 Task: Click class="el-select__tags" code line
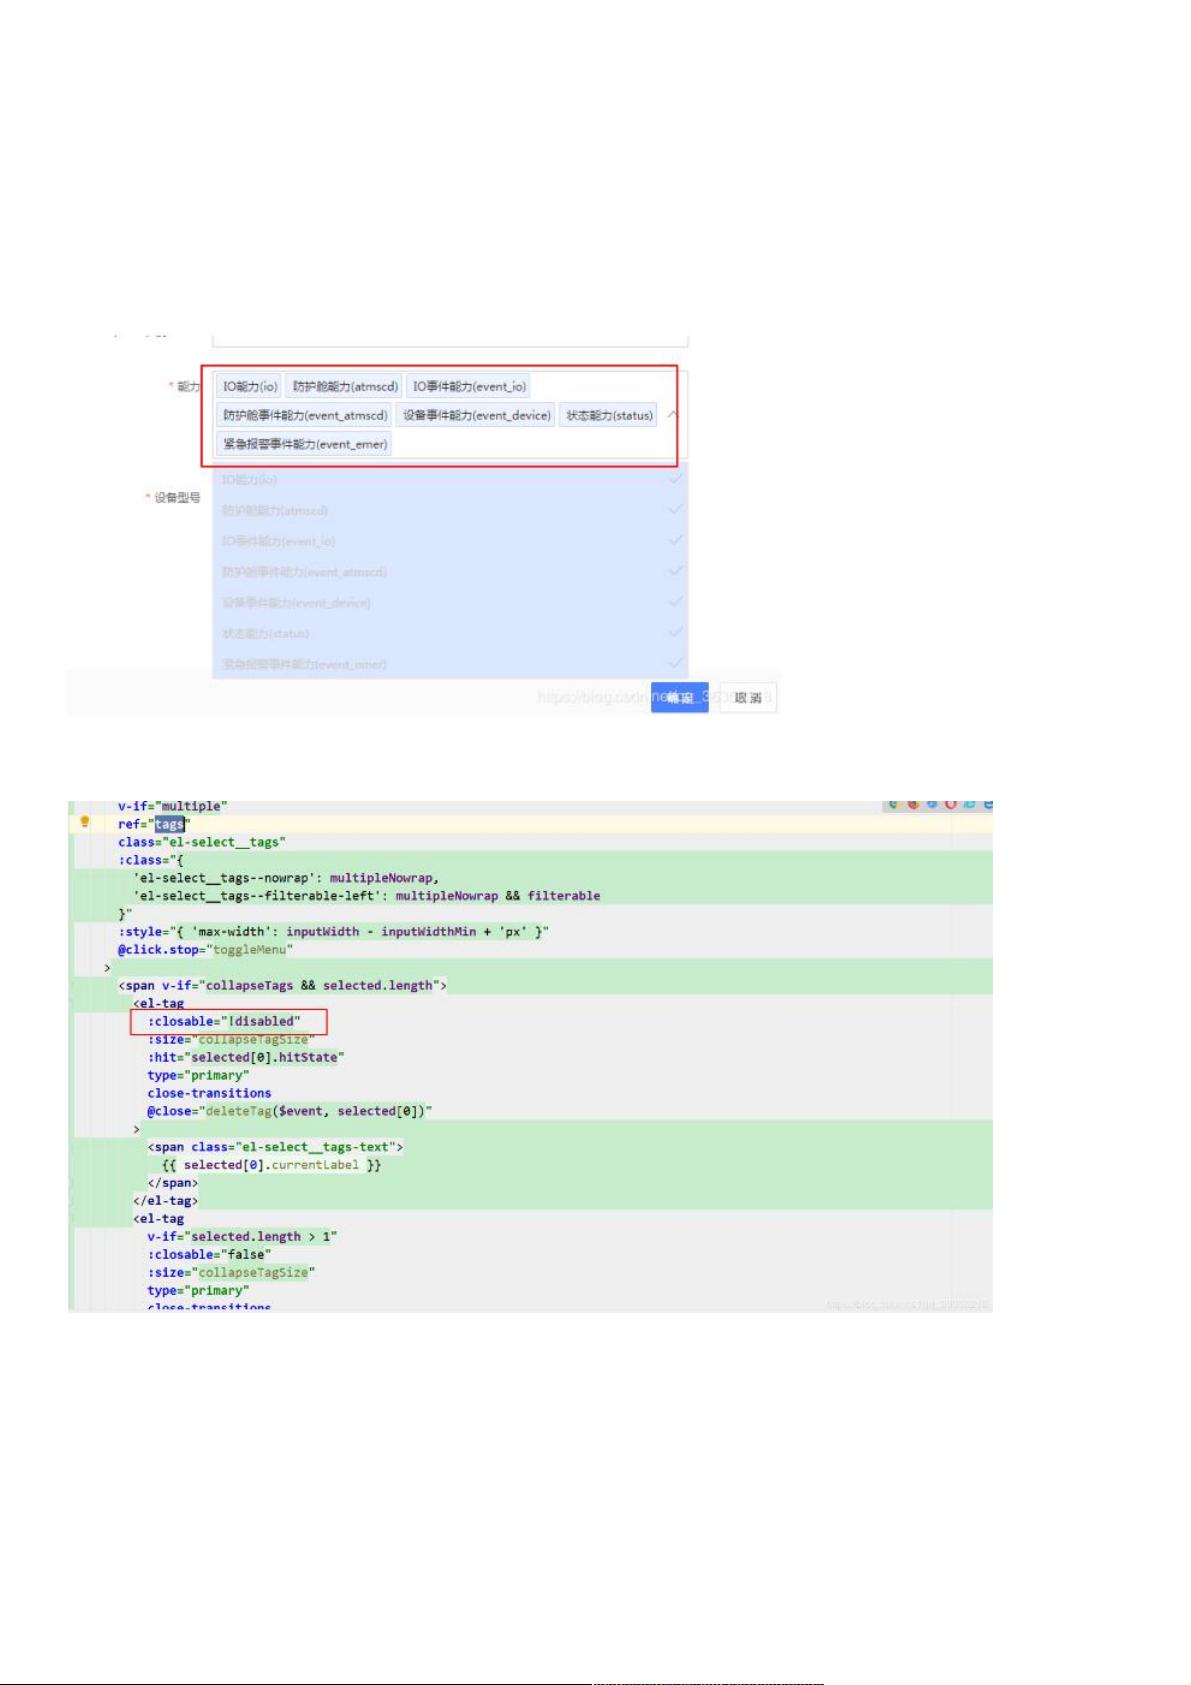201,842
